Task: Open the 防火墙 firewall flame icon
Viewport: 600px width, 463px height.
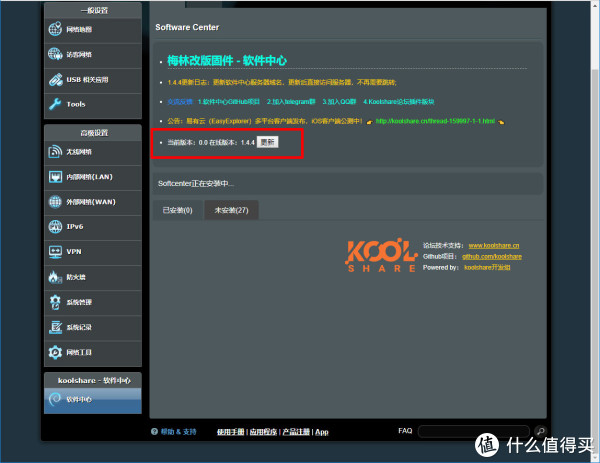Action: pyautogui.click(x=55, y=277)
